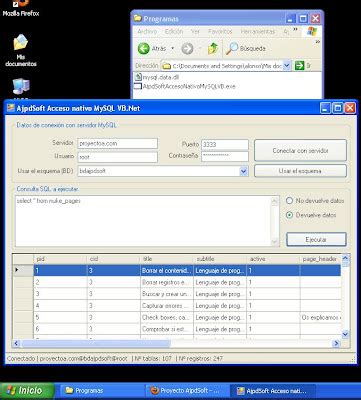The width and height of the screenshot is (361, 400).
Task: Click data grid horizontal scrollbar right arrow
Action: pos(336,343)
